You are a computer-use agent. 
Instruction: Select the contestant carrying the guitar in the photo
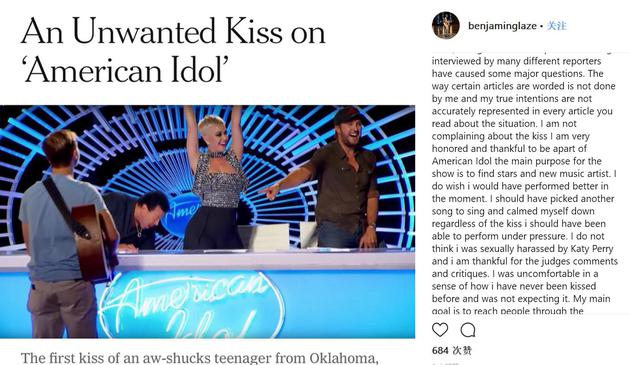66,234
